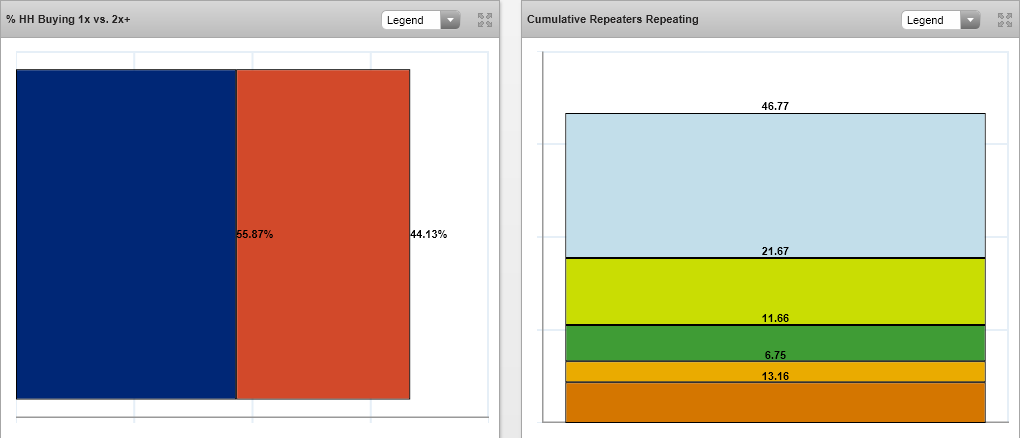
Task: Click the 44.13% data label
Action: [429, 234]
